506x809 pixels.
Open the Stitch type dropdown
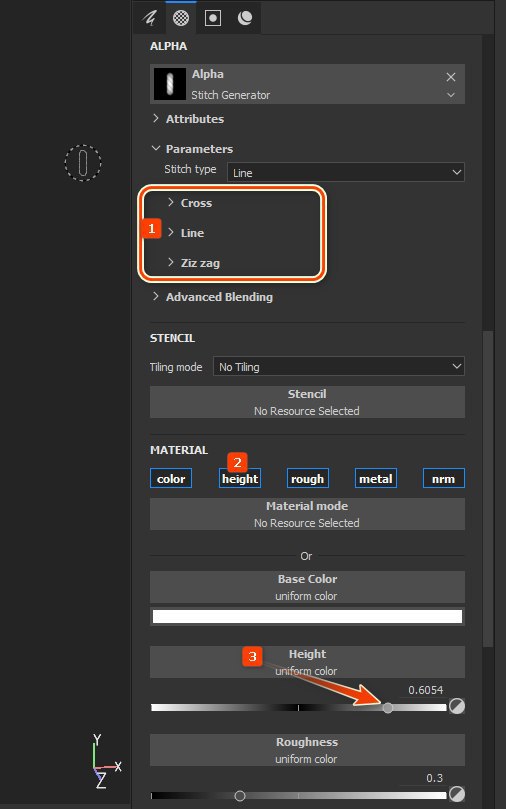point(346,172)
